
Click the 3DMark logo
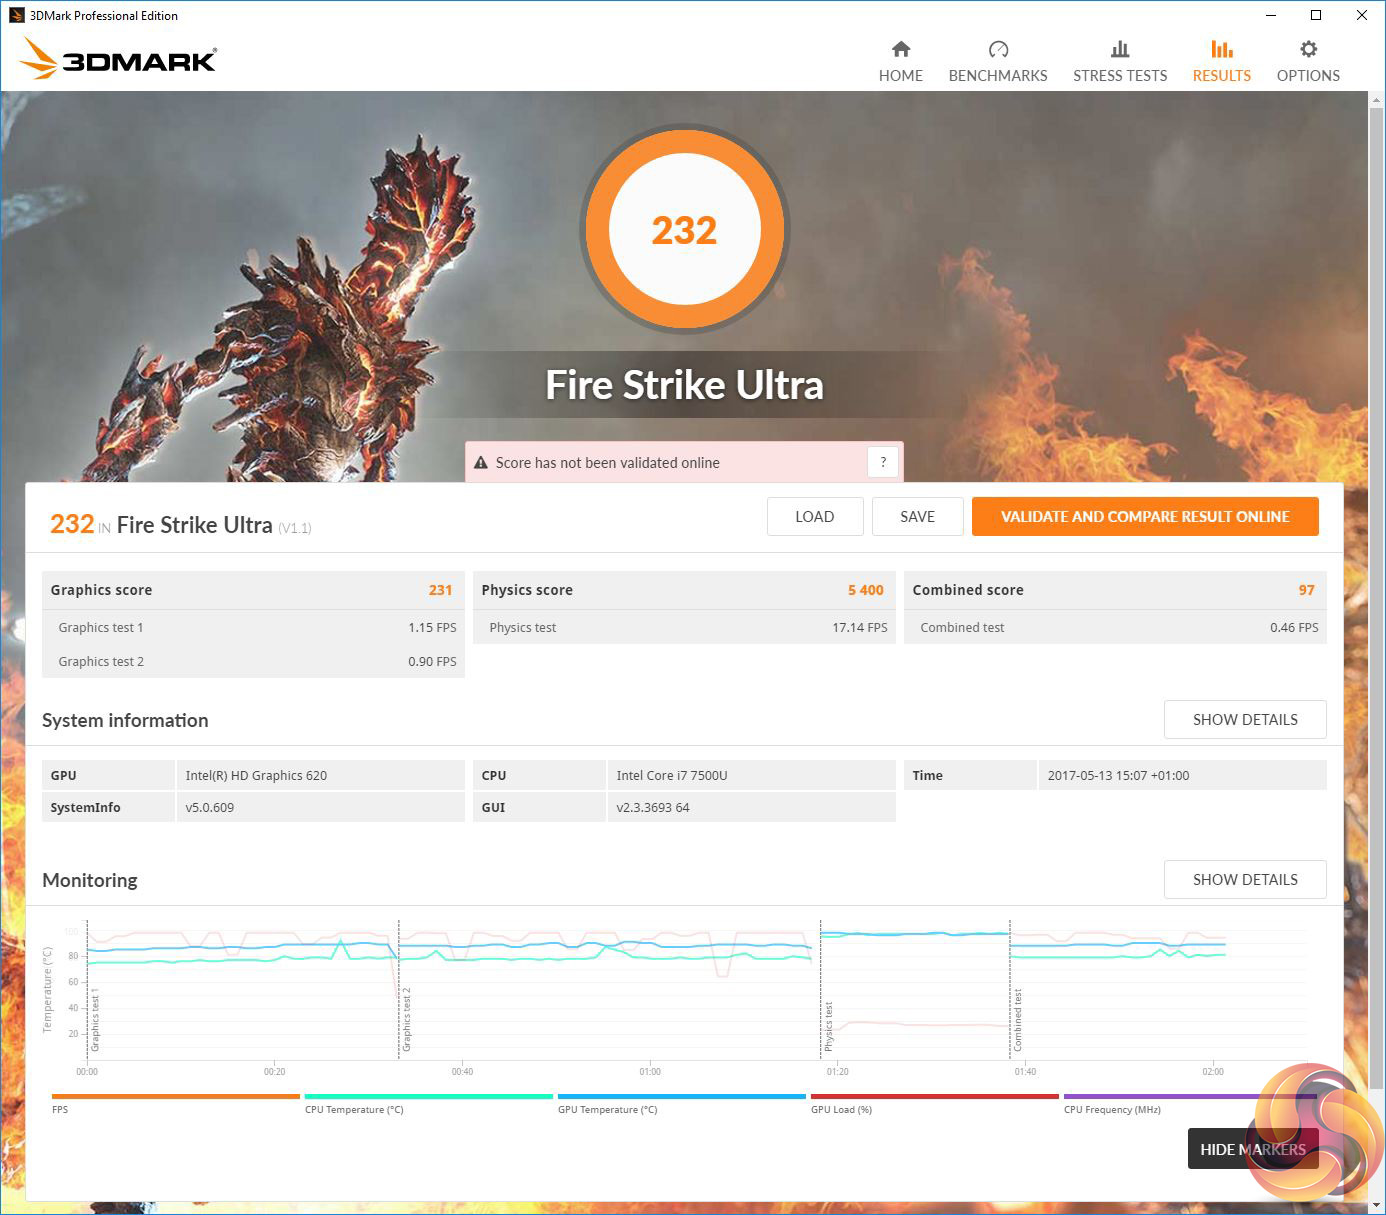pyautogui.click(x=118, y=59)
